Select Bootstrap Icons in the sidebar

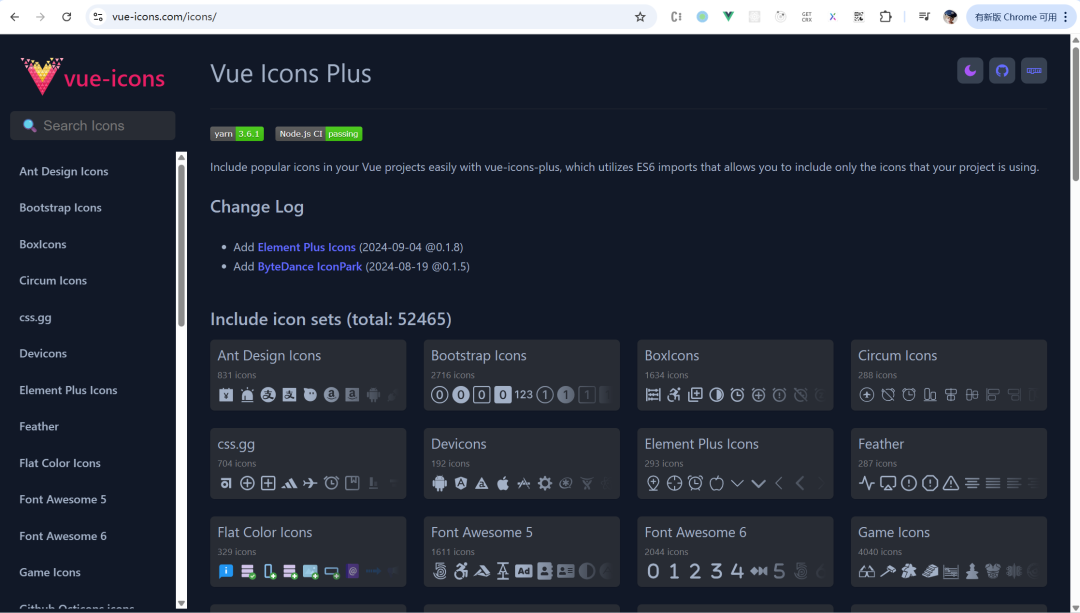[x=61, y=207]
